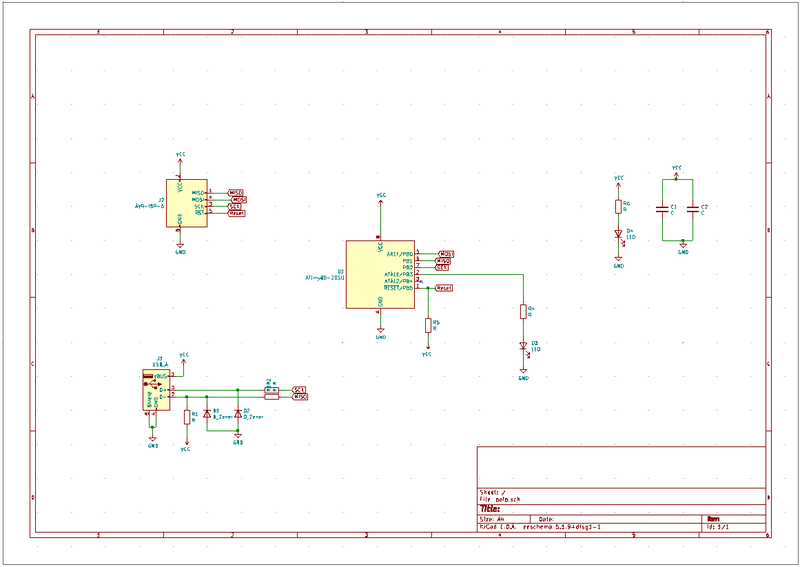This screenshot has width=800, height=567.
Task: Click Zener diode D2 symbol
Action: point(237,413)
